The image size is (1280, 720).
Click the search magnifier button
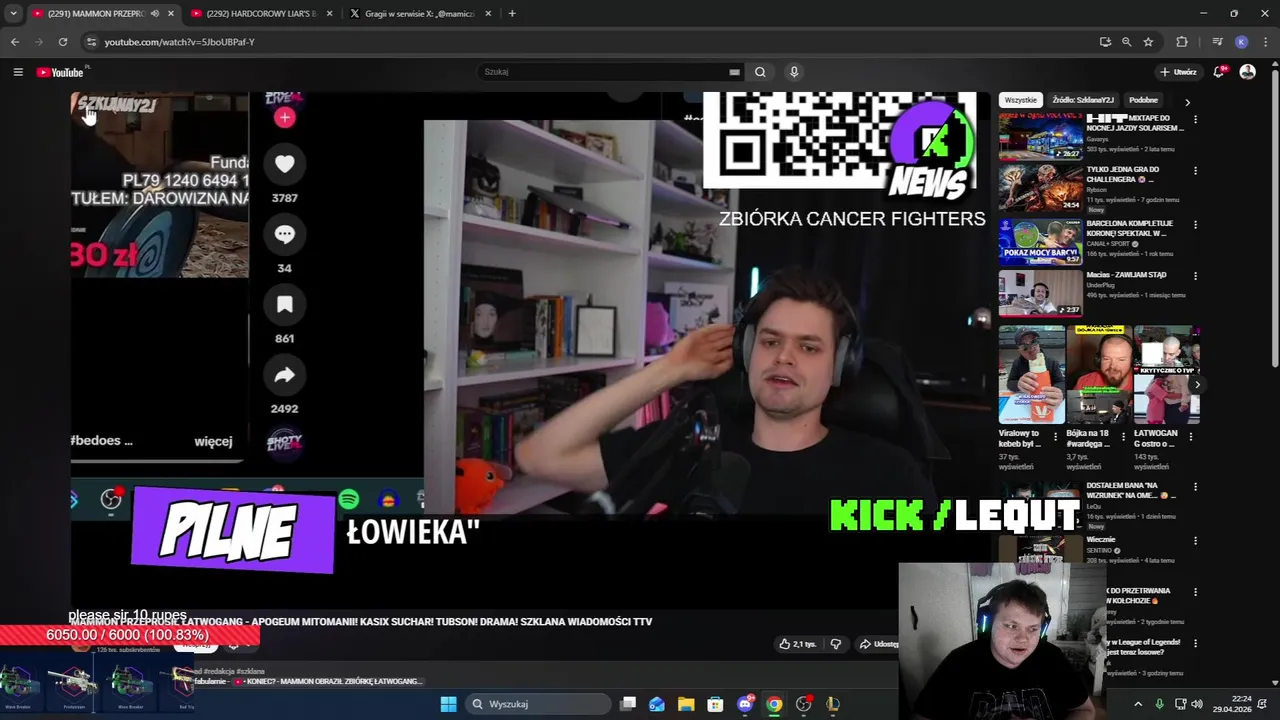click(x=760, y=72)
